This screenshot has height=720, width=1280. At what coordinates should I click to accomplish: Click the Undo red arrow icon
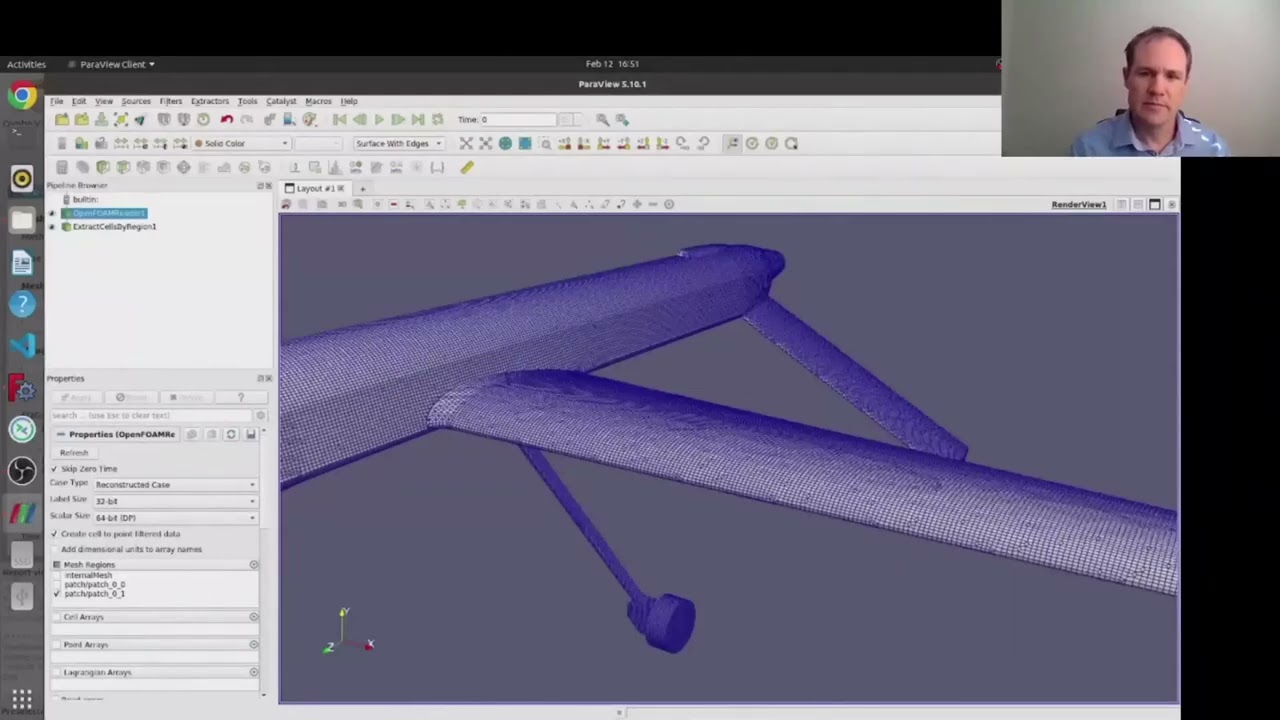point(227,120)
